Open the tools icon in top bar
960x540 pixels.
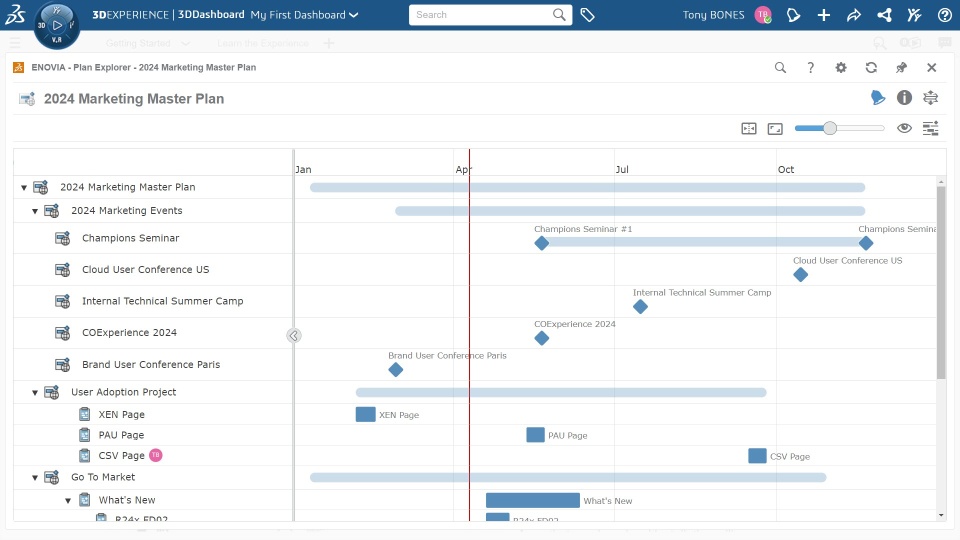coord(914,15)
